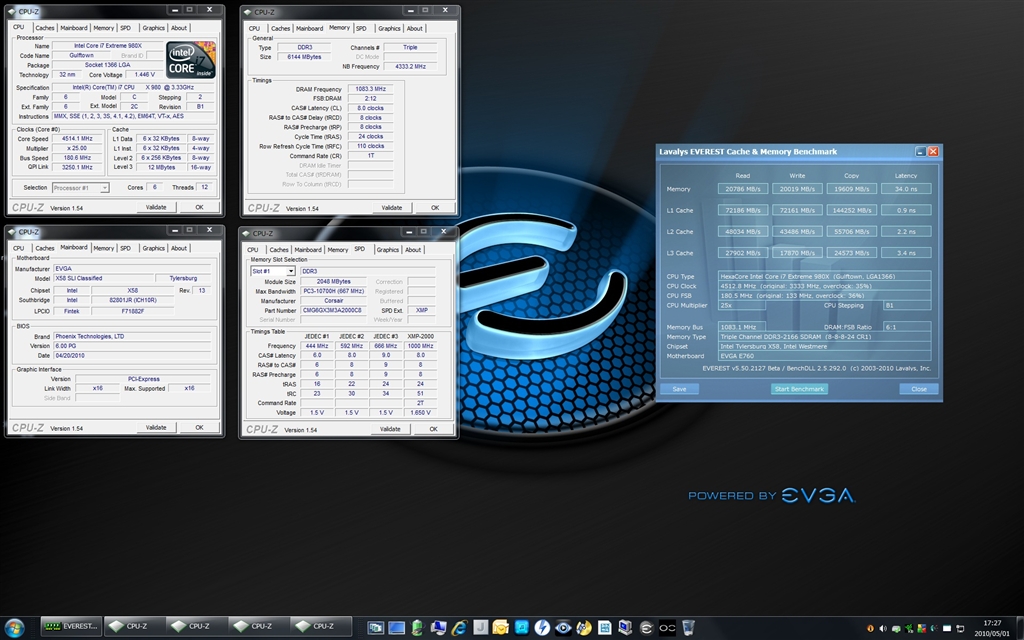The height and width of the screenshot is (640, 1024).
Task: Click the NB Frequency value 4333.2 MHz
Action: click(410, 67)
